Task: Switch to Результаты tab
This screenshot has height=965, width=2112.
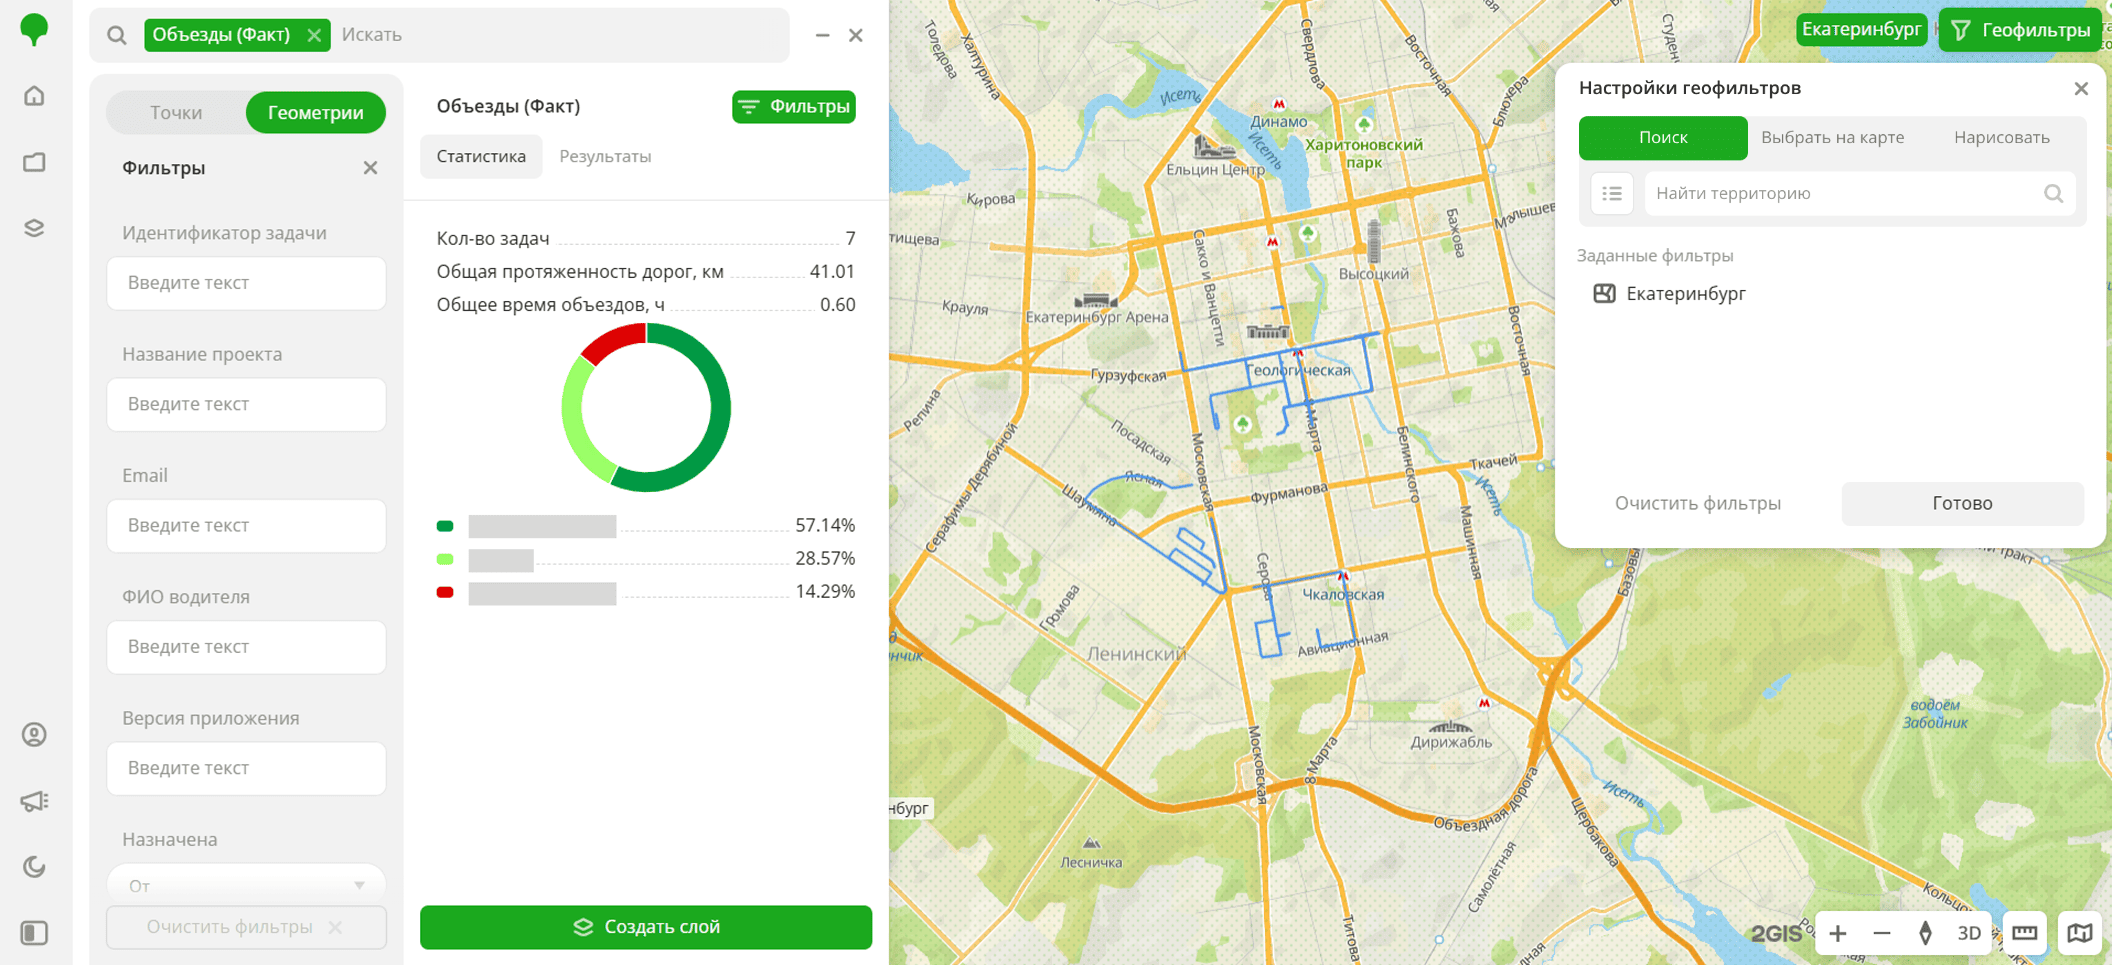Action: tap(605, 157)
